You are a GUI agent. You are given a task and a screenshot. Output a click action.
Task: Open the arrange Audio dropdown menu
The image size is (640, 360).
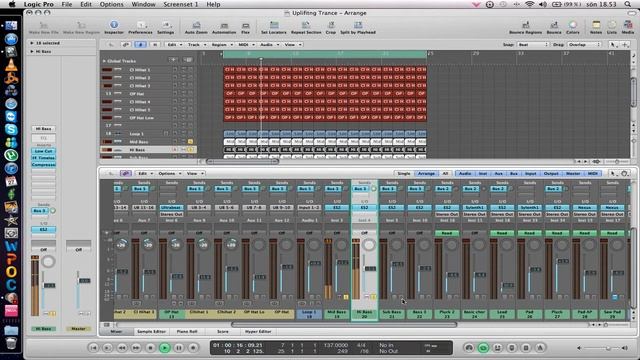(269, 44)
